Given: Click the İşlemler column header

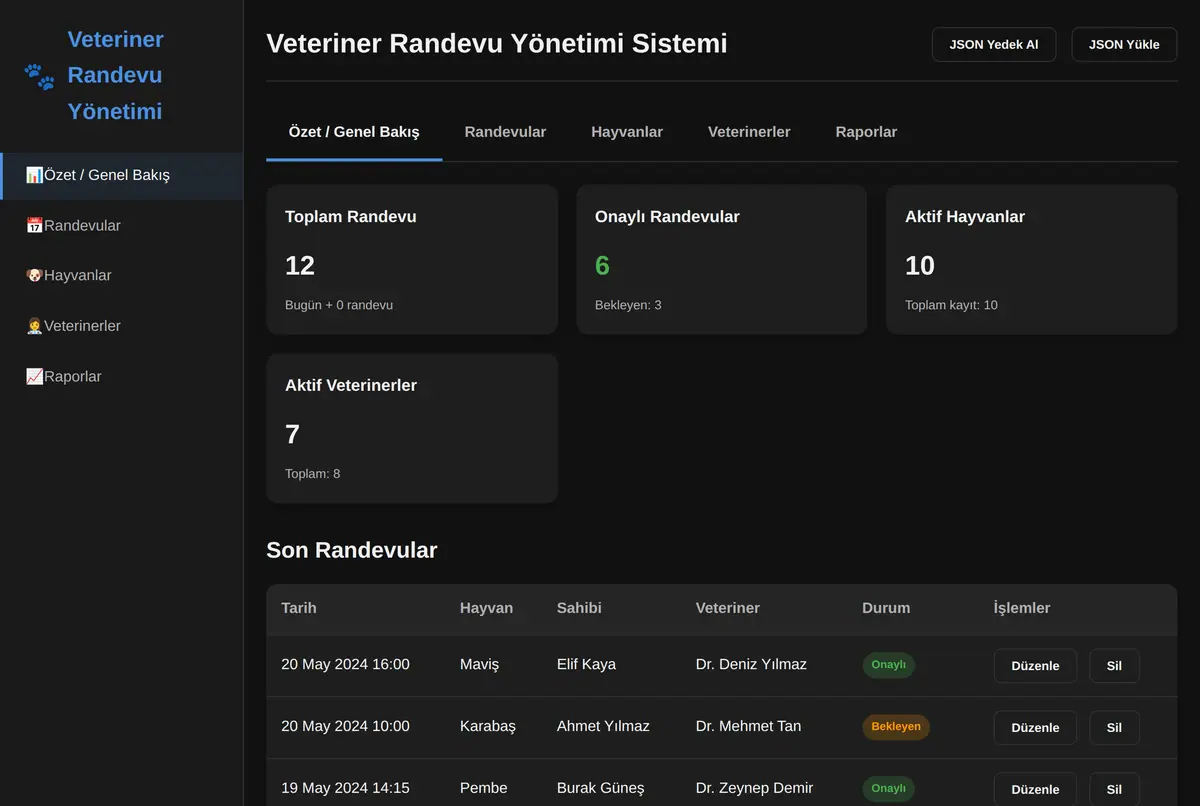Looking at the screenshot, I should pyautogui.click(x=1022, y=608).
